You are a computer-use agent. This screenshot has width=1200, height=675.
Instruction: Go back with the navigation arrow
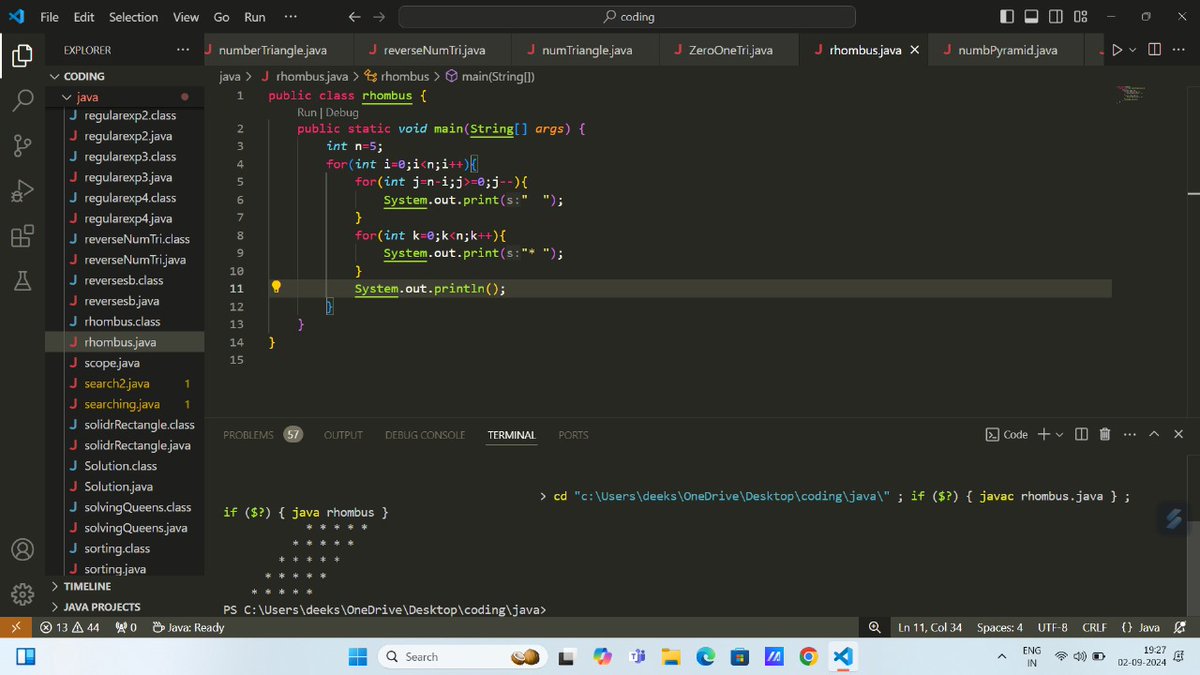(355, 17)
